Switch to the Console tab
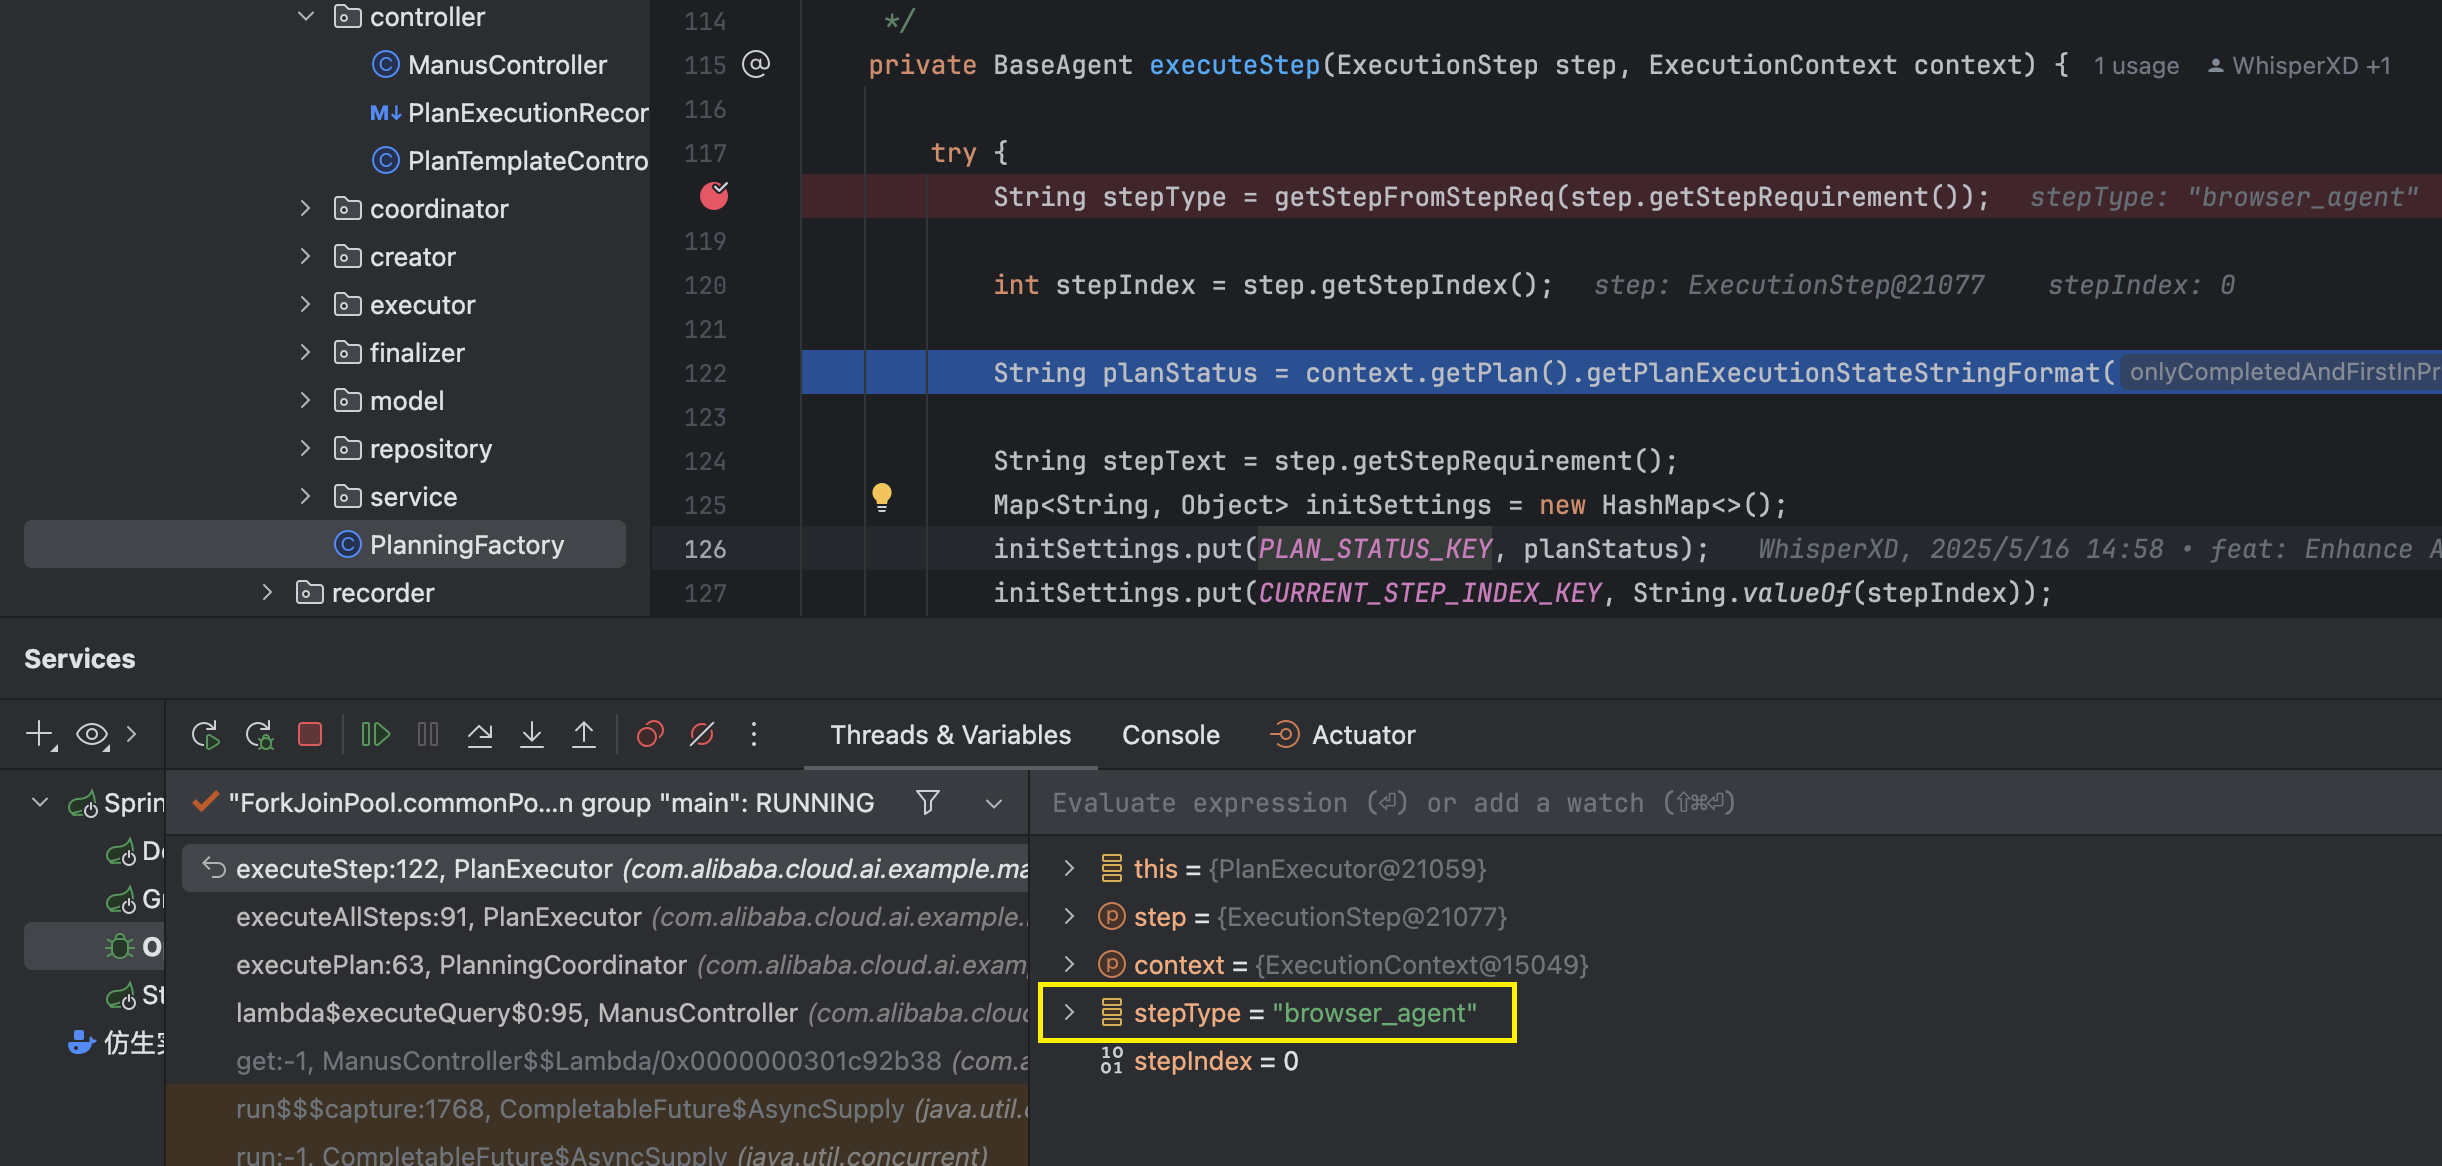The image size is (2442, 1166). pyautogui.click(x=1170, y=735)
